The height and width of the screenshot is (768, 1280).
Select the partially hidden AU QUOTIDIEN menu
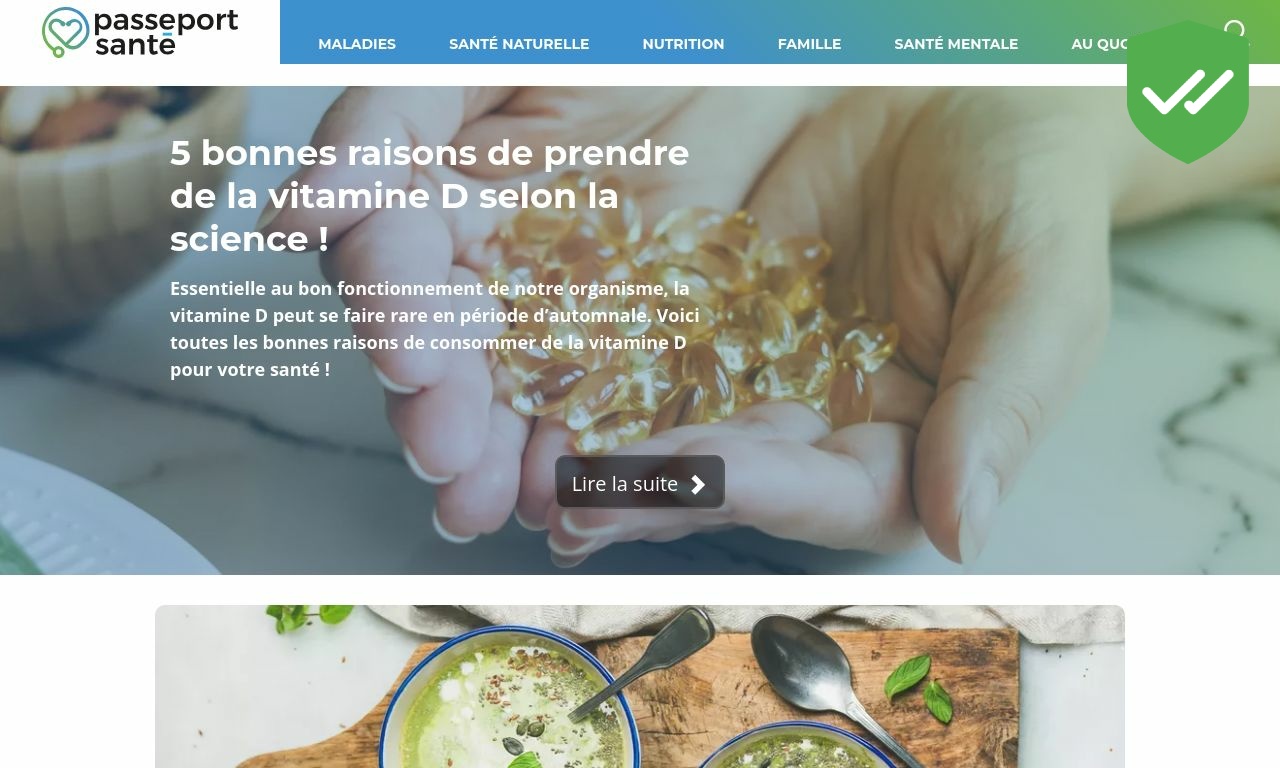pyautogui.click(x=1098, y=44)
